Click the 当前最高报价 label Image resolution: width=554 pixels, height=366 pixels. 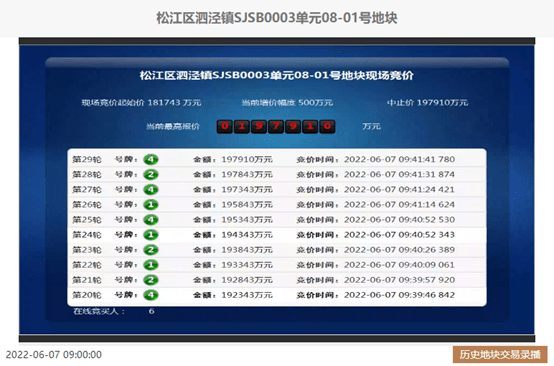coord(173,126)
